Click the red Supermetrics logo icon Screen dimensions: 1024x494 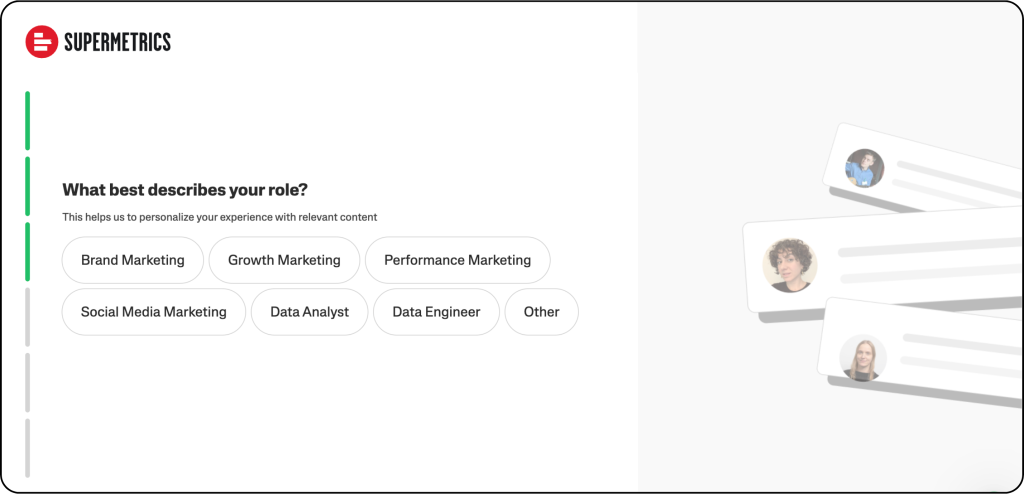(42, 41)
